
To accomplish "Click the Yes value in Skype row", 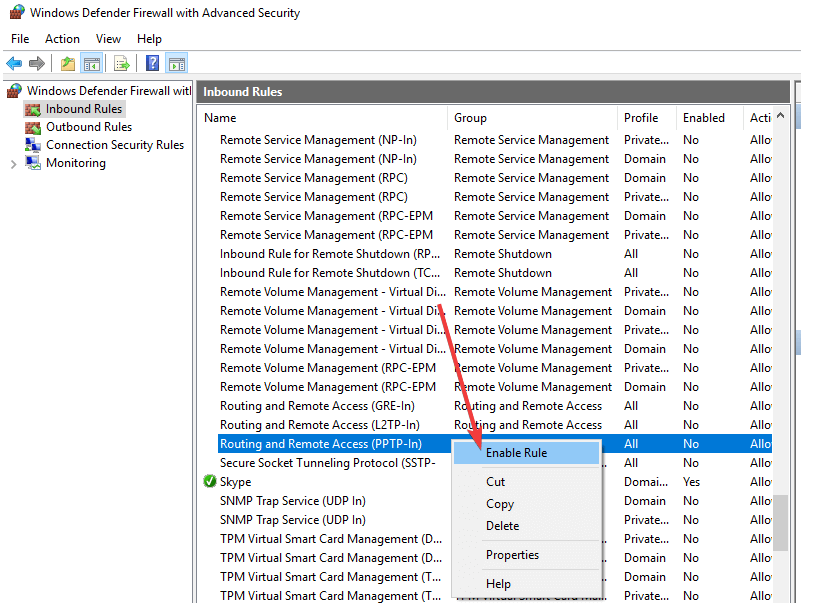I will point(691,482).
